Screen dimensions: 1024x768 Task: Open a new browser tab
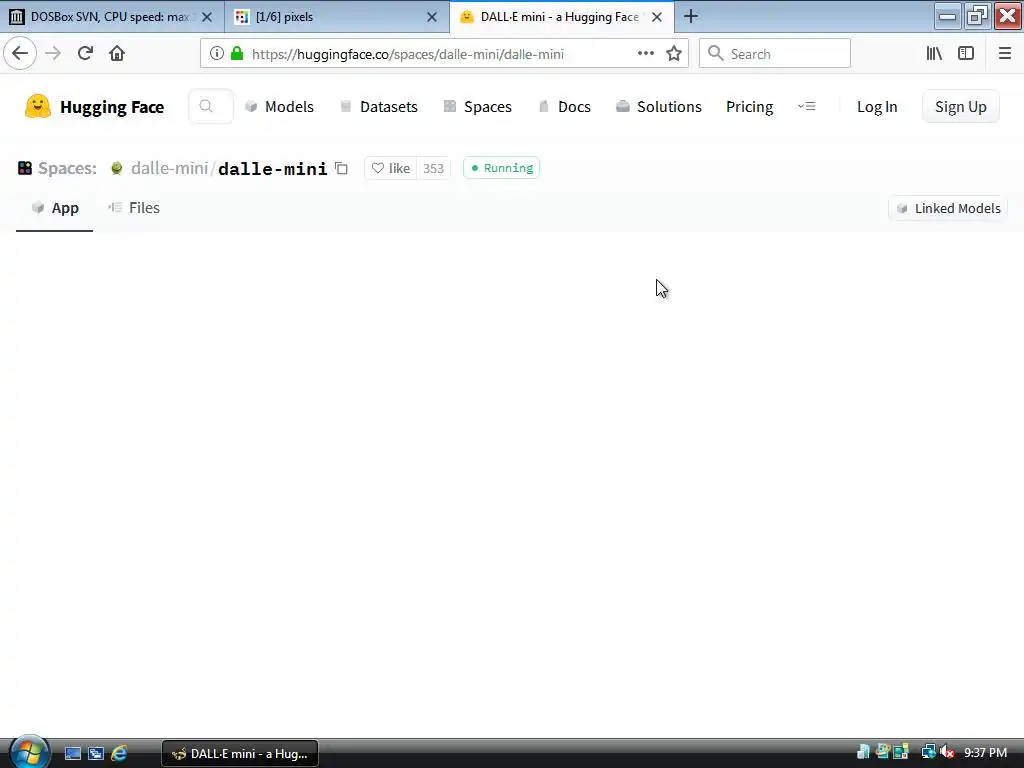click(x=691, y=16)
